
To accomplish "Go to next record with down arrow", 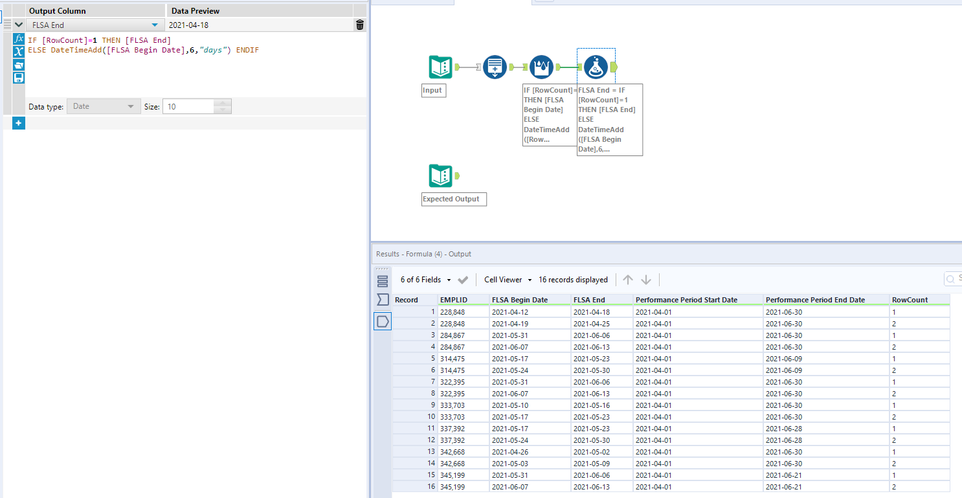I will [x=646, y=280].
